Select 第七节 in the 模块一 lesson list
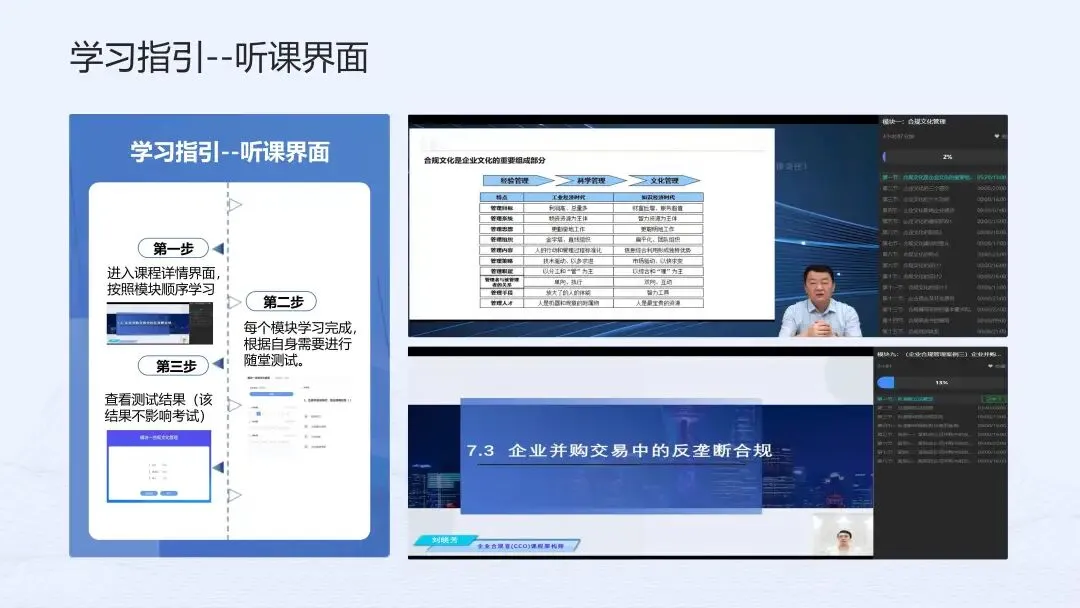The image size is (1080, 608). pyautogui.click(x=944, y=243)
